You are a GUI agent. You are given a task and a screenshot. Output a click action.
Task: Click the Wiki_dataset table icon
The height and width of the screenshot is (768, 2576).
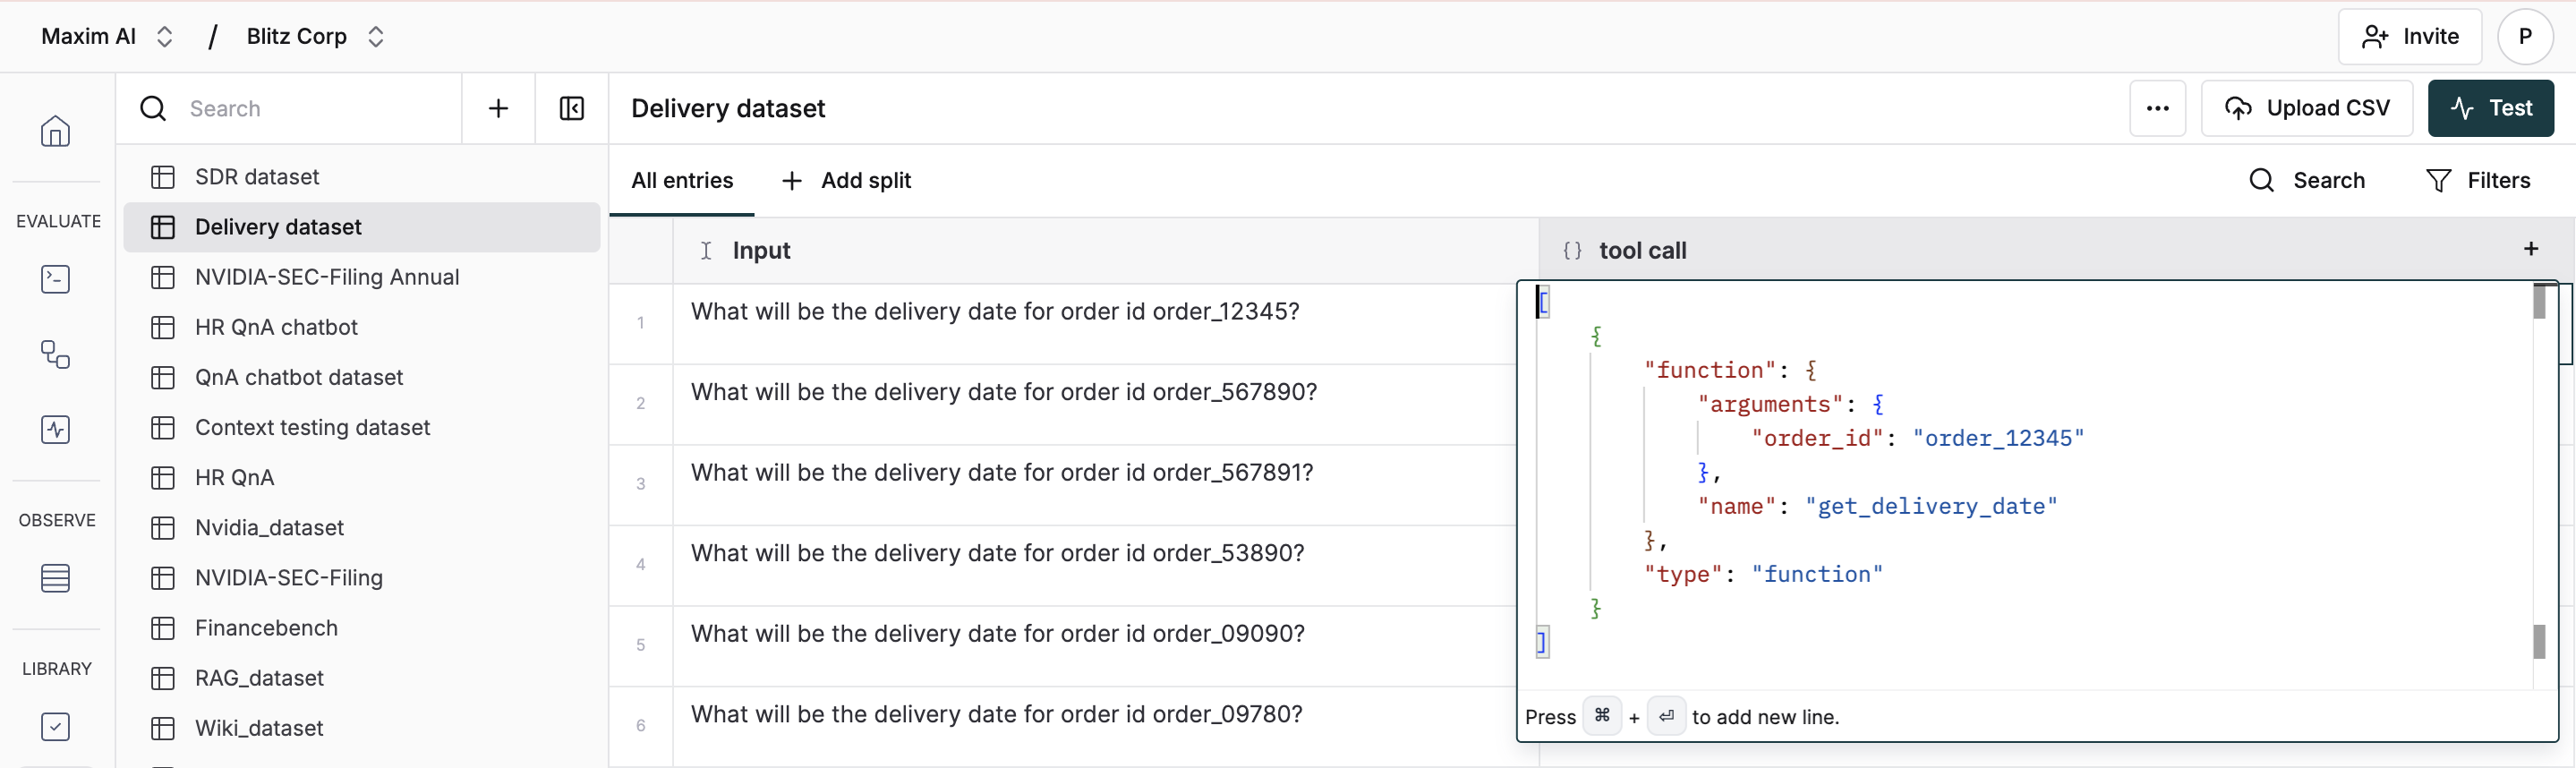(163, 728)
